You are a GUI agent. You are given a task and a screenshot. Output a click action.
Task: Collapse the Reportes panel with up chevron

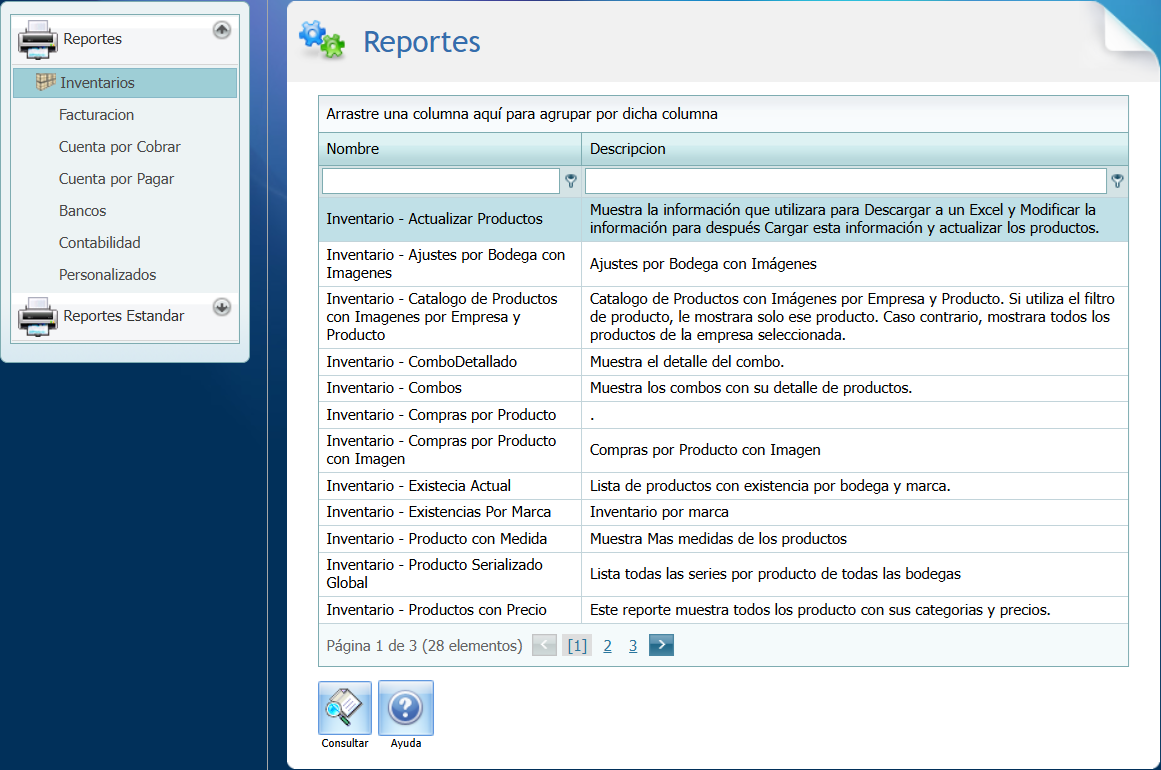tap(221, 29)
